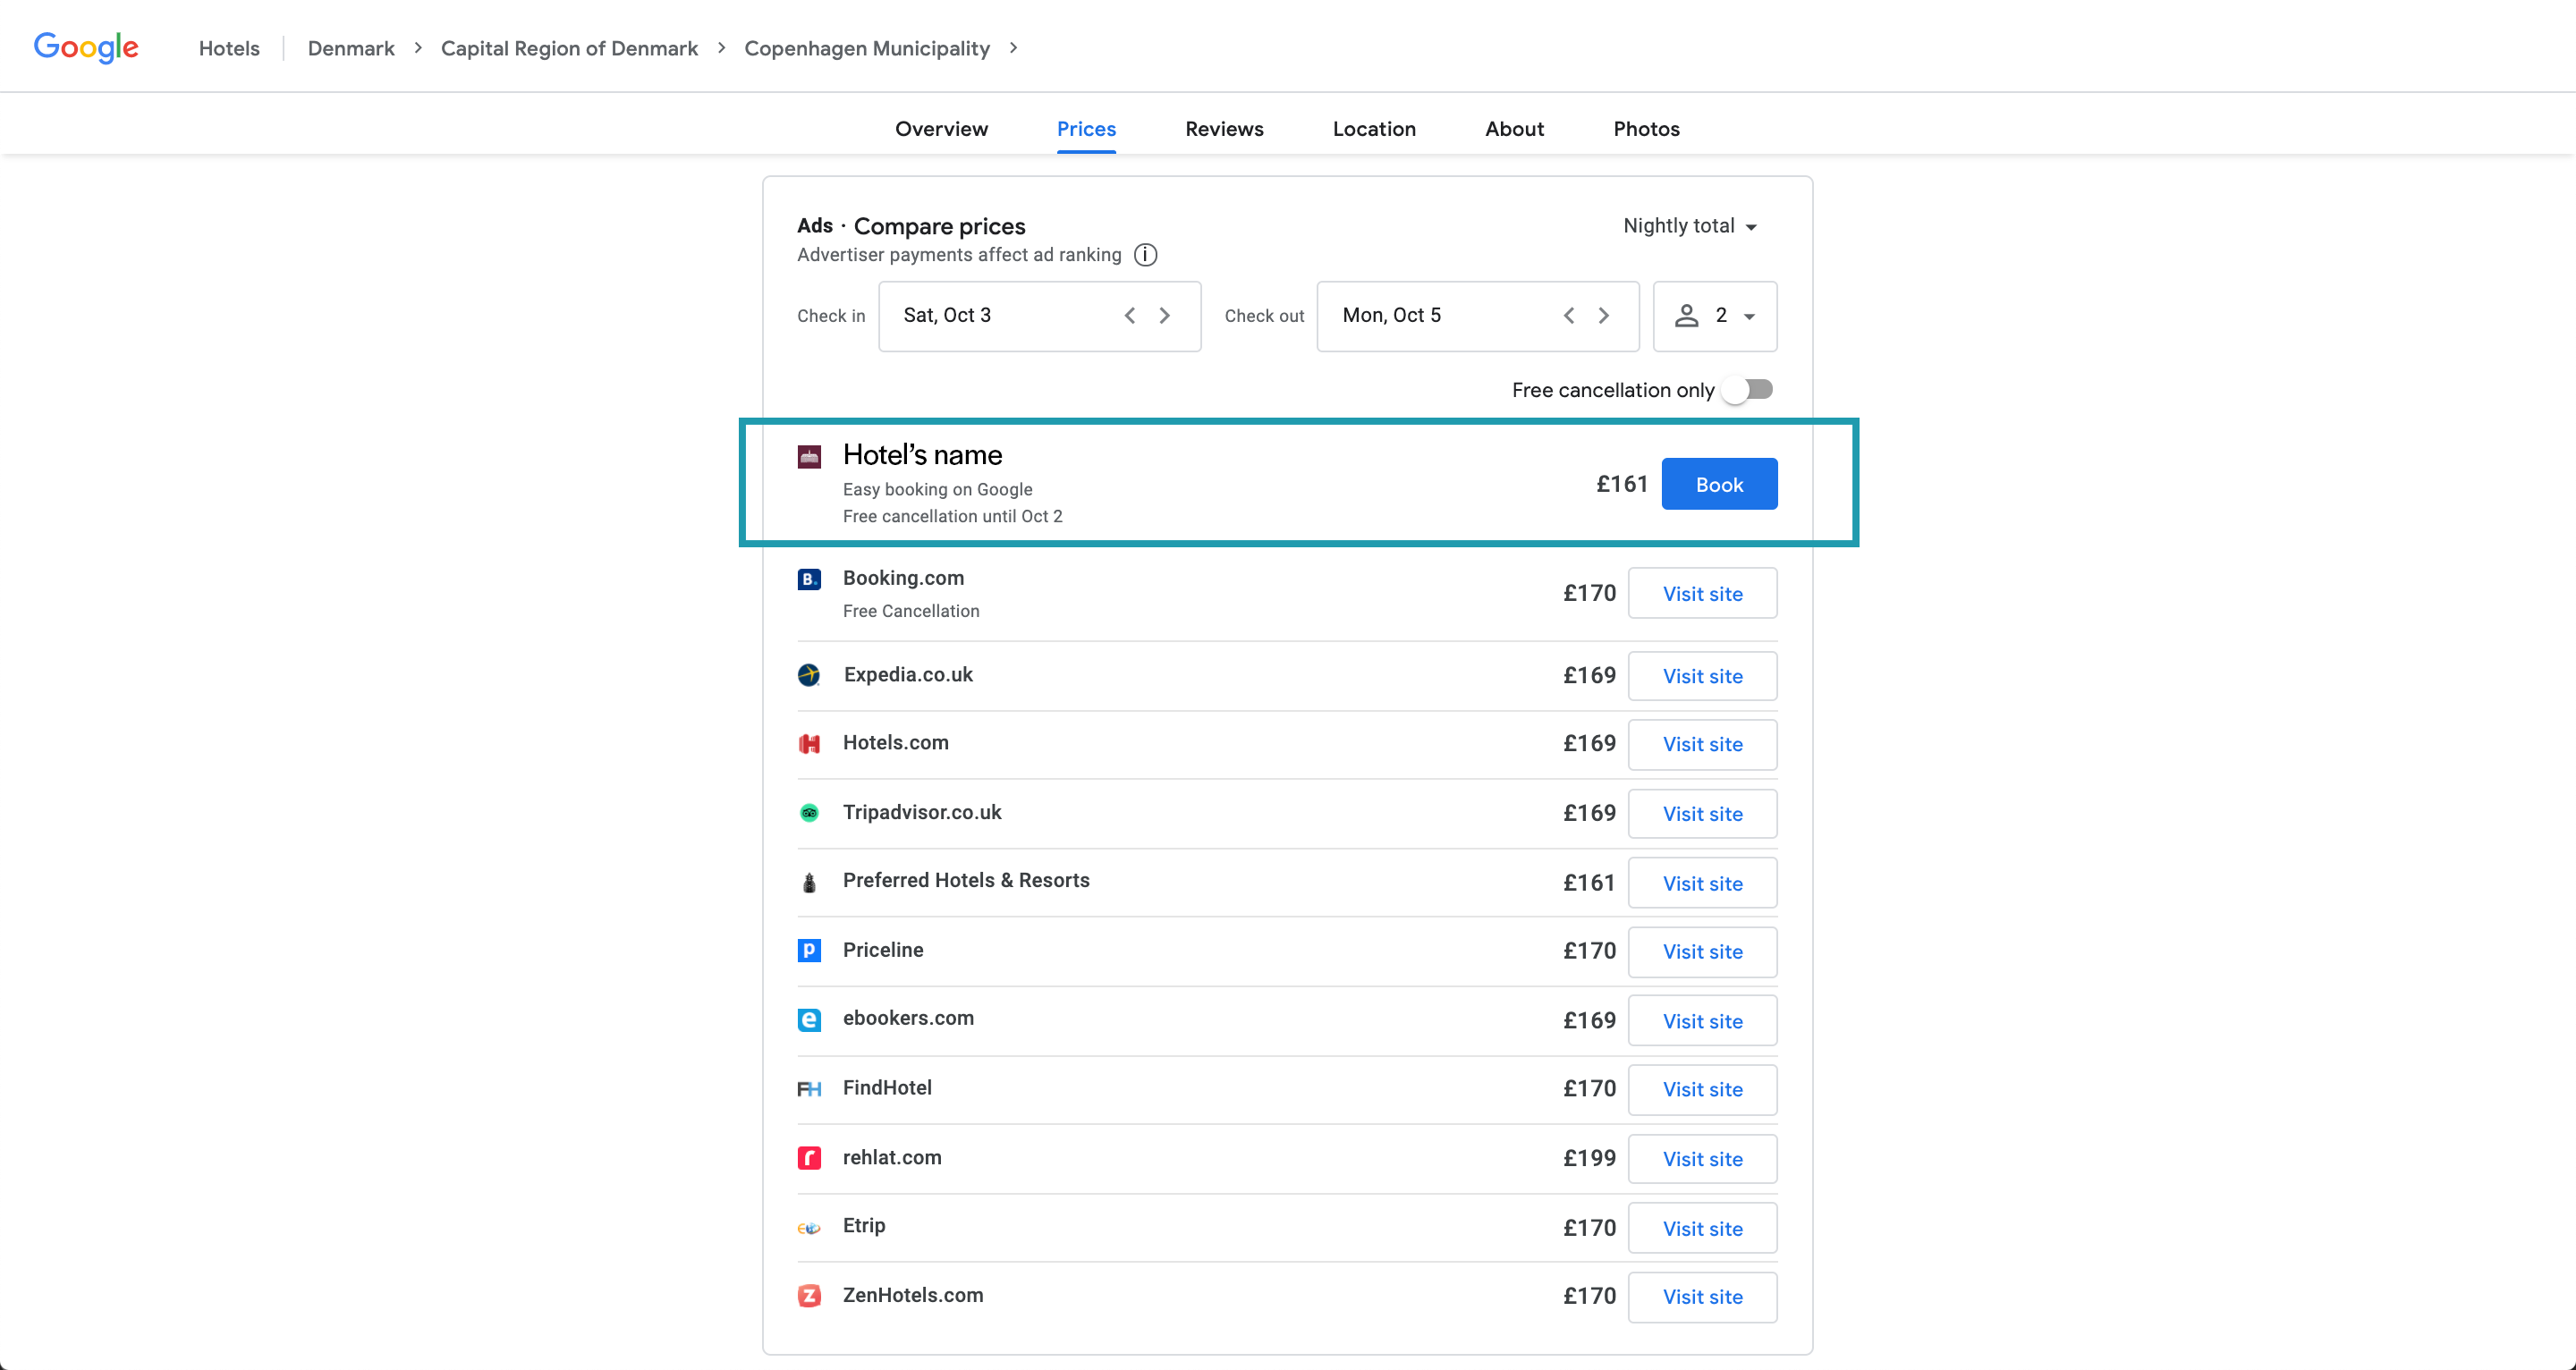Click the right arrow for checkout date
Viewport: 2576px width, 1370px height.
(1603, 316)
